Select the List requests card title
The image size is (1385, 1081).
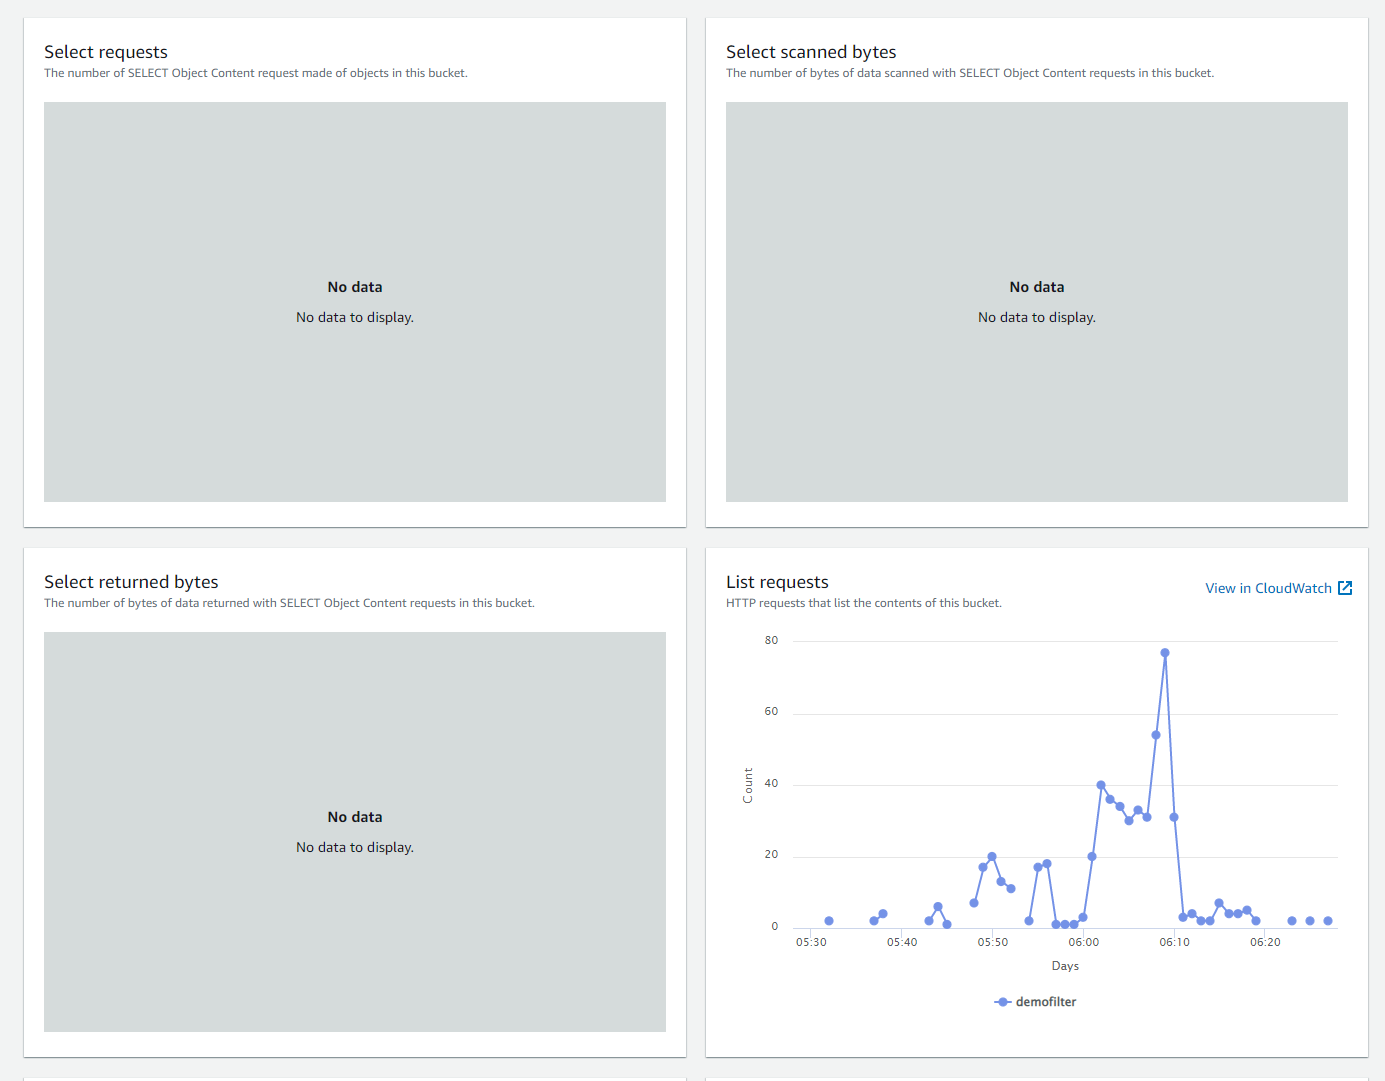point(777,582)
